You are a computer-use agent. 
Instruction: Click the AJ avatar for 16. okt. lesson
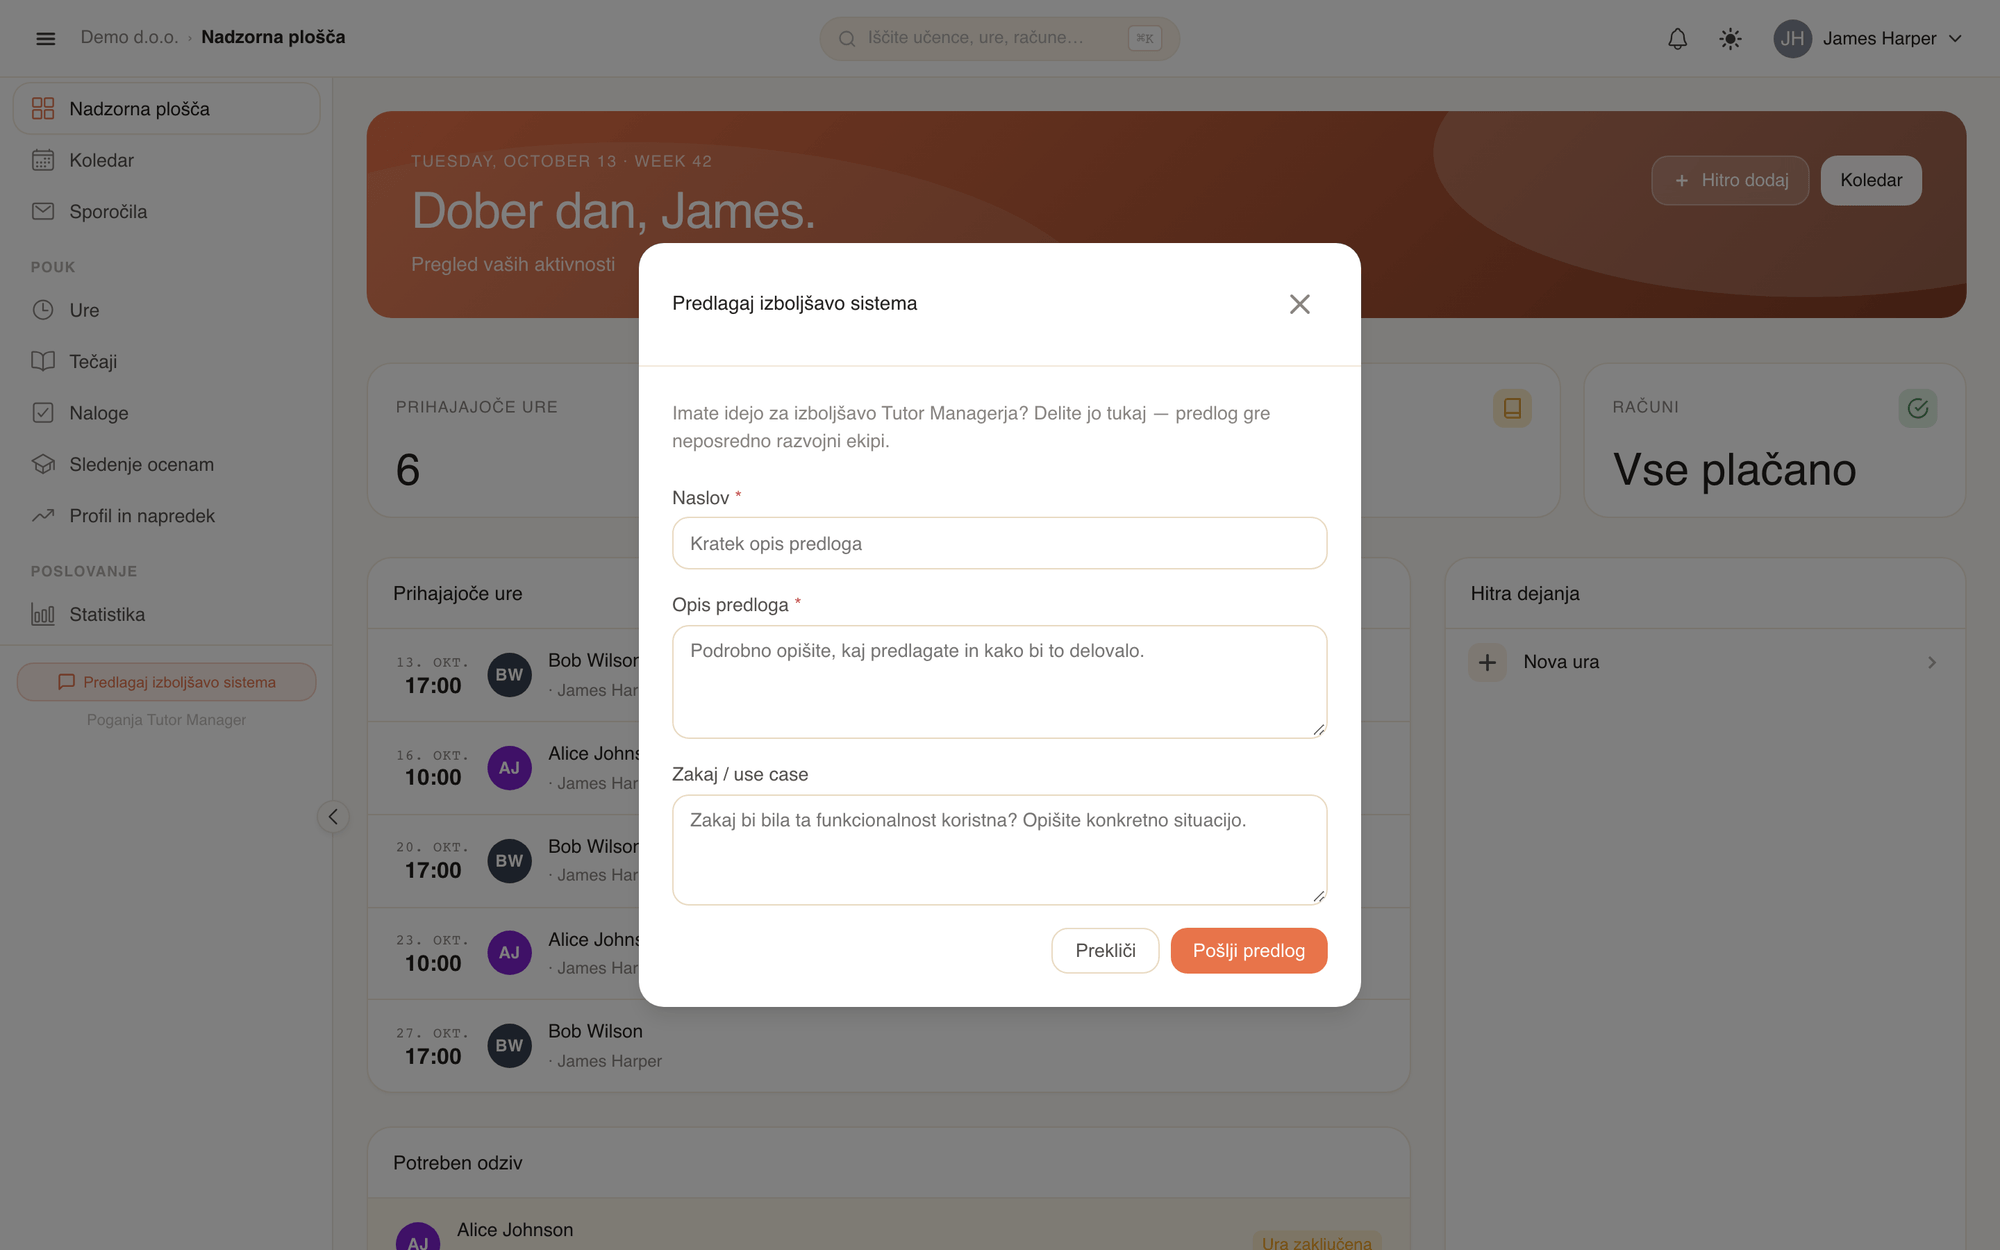point(509,768)
